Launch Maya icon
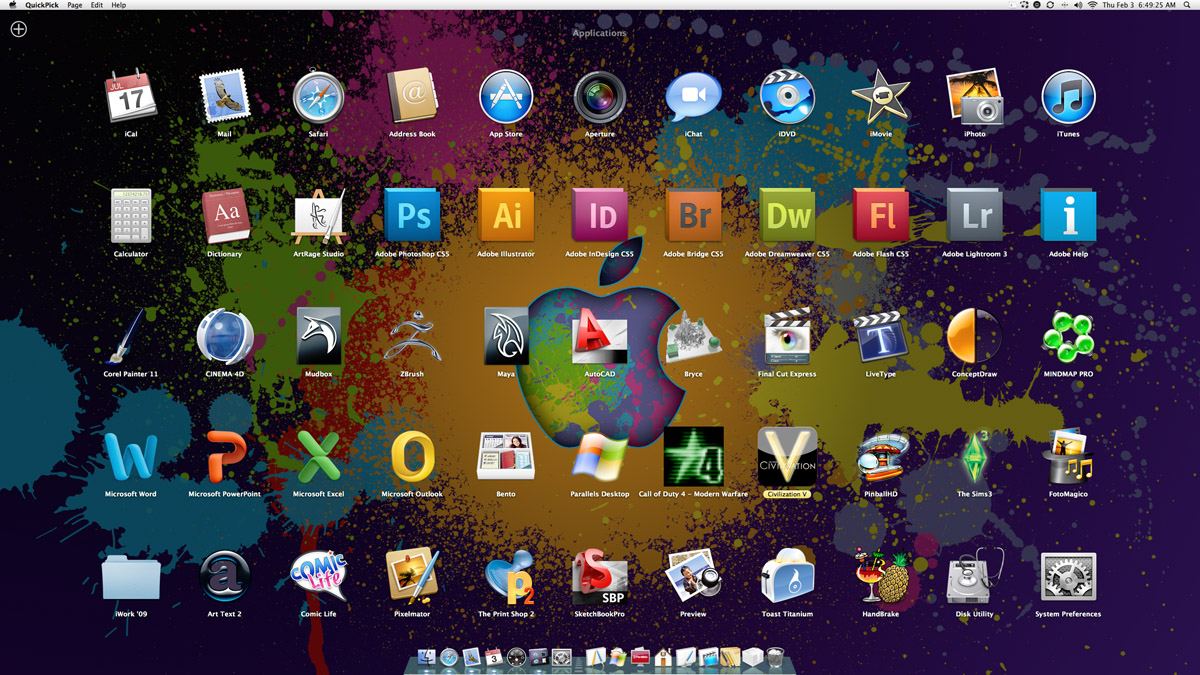The width and height of the screenshot is (1200, 675). click(x=506, y=337)
